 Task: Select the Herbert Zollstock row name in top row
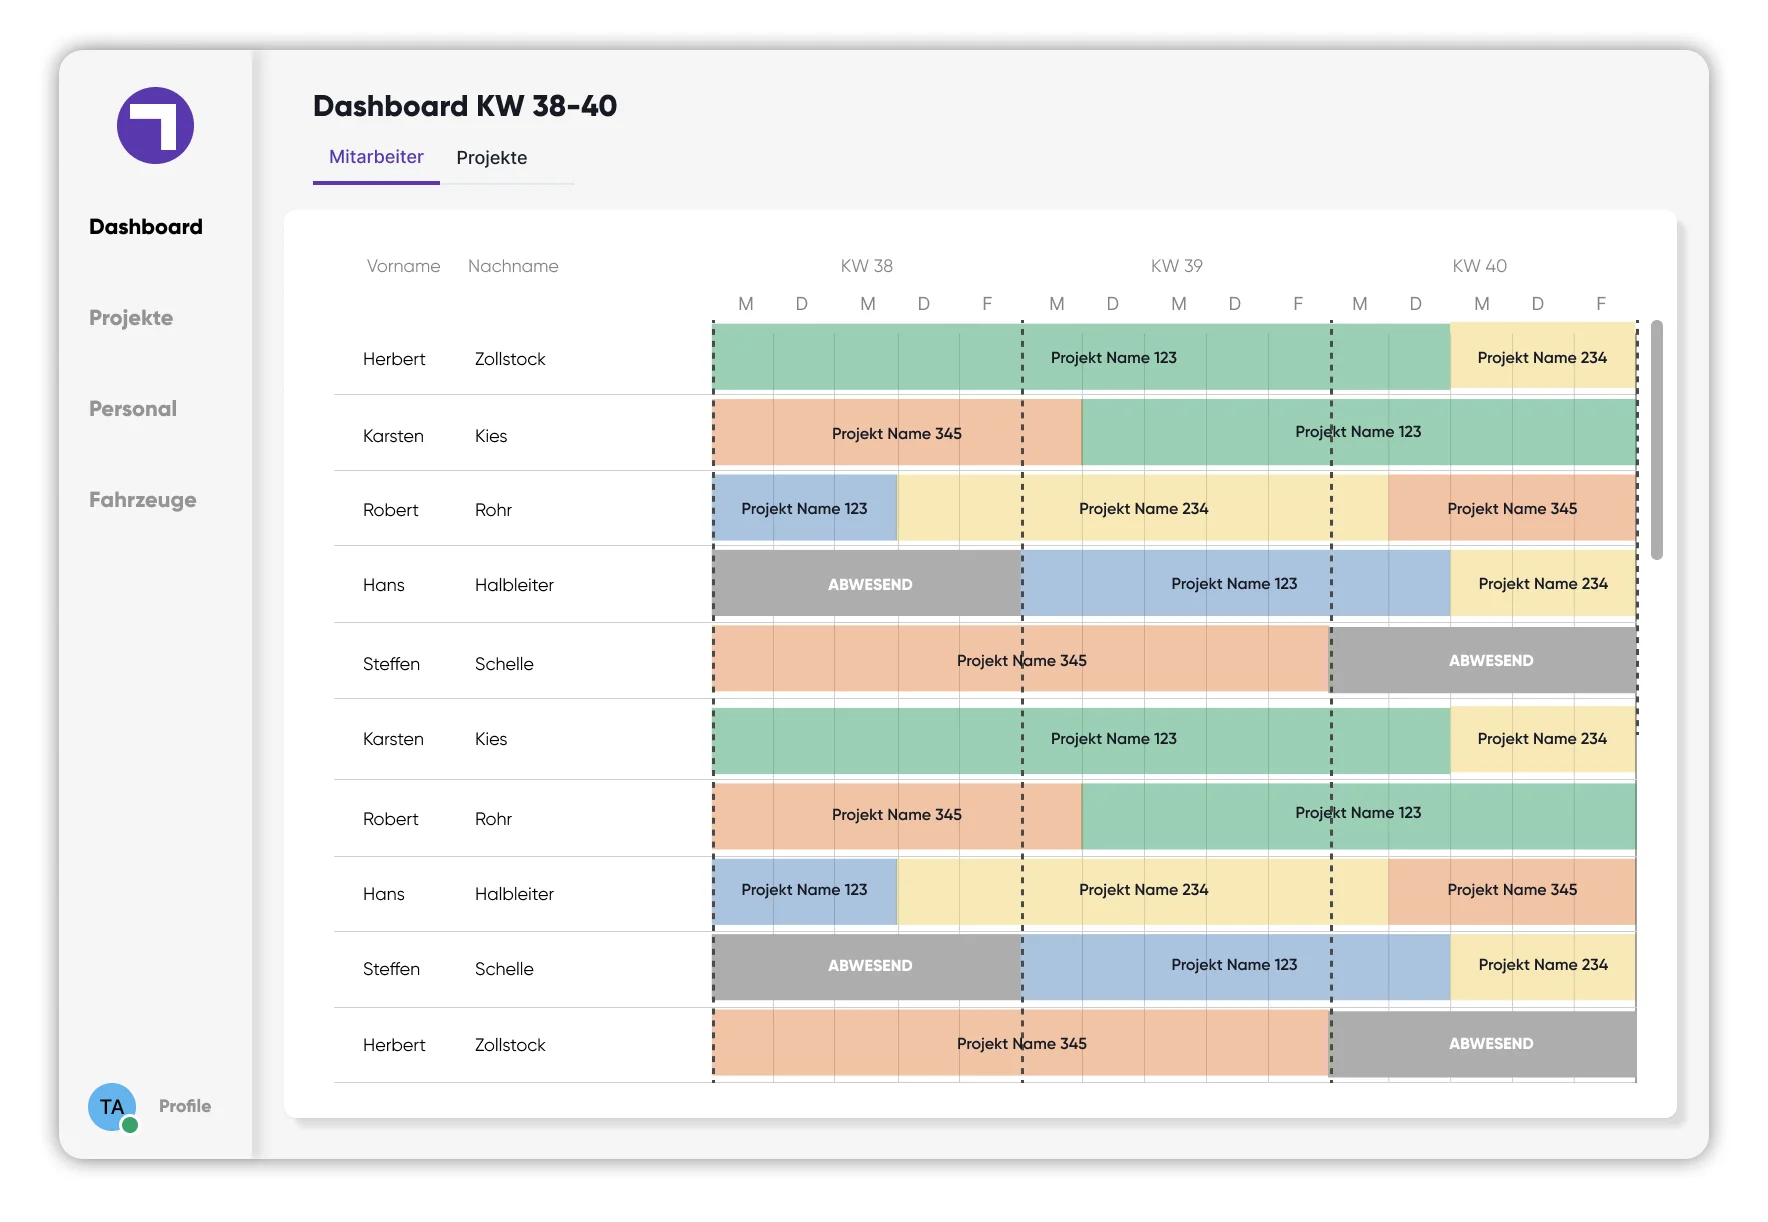[454, 359]
